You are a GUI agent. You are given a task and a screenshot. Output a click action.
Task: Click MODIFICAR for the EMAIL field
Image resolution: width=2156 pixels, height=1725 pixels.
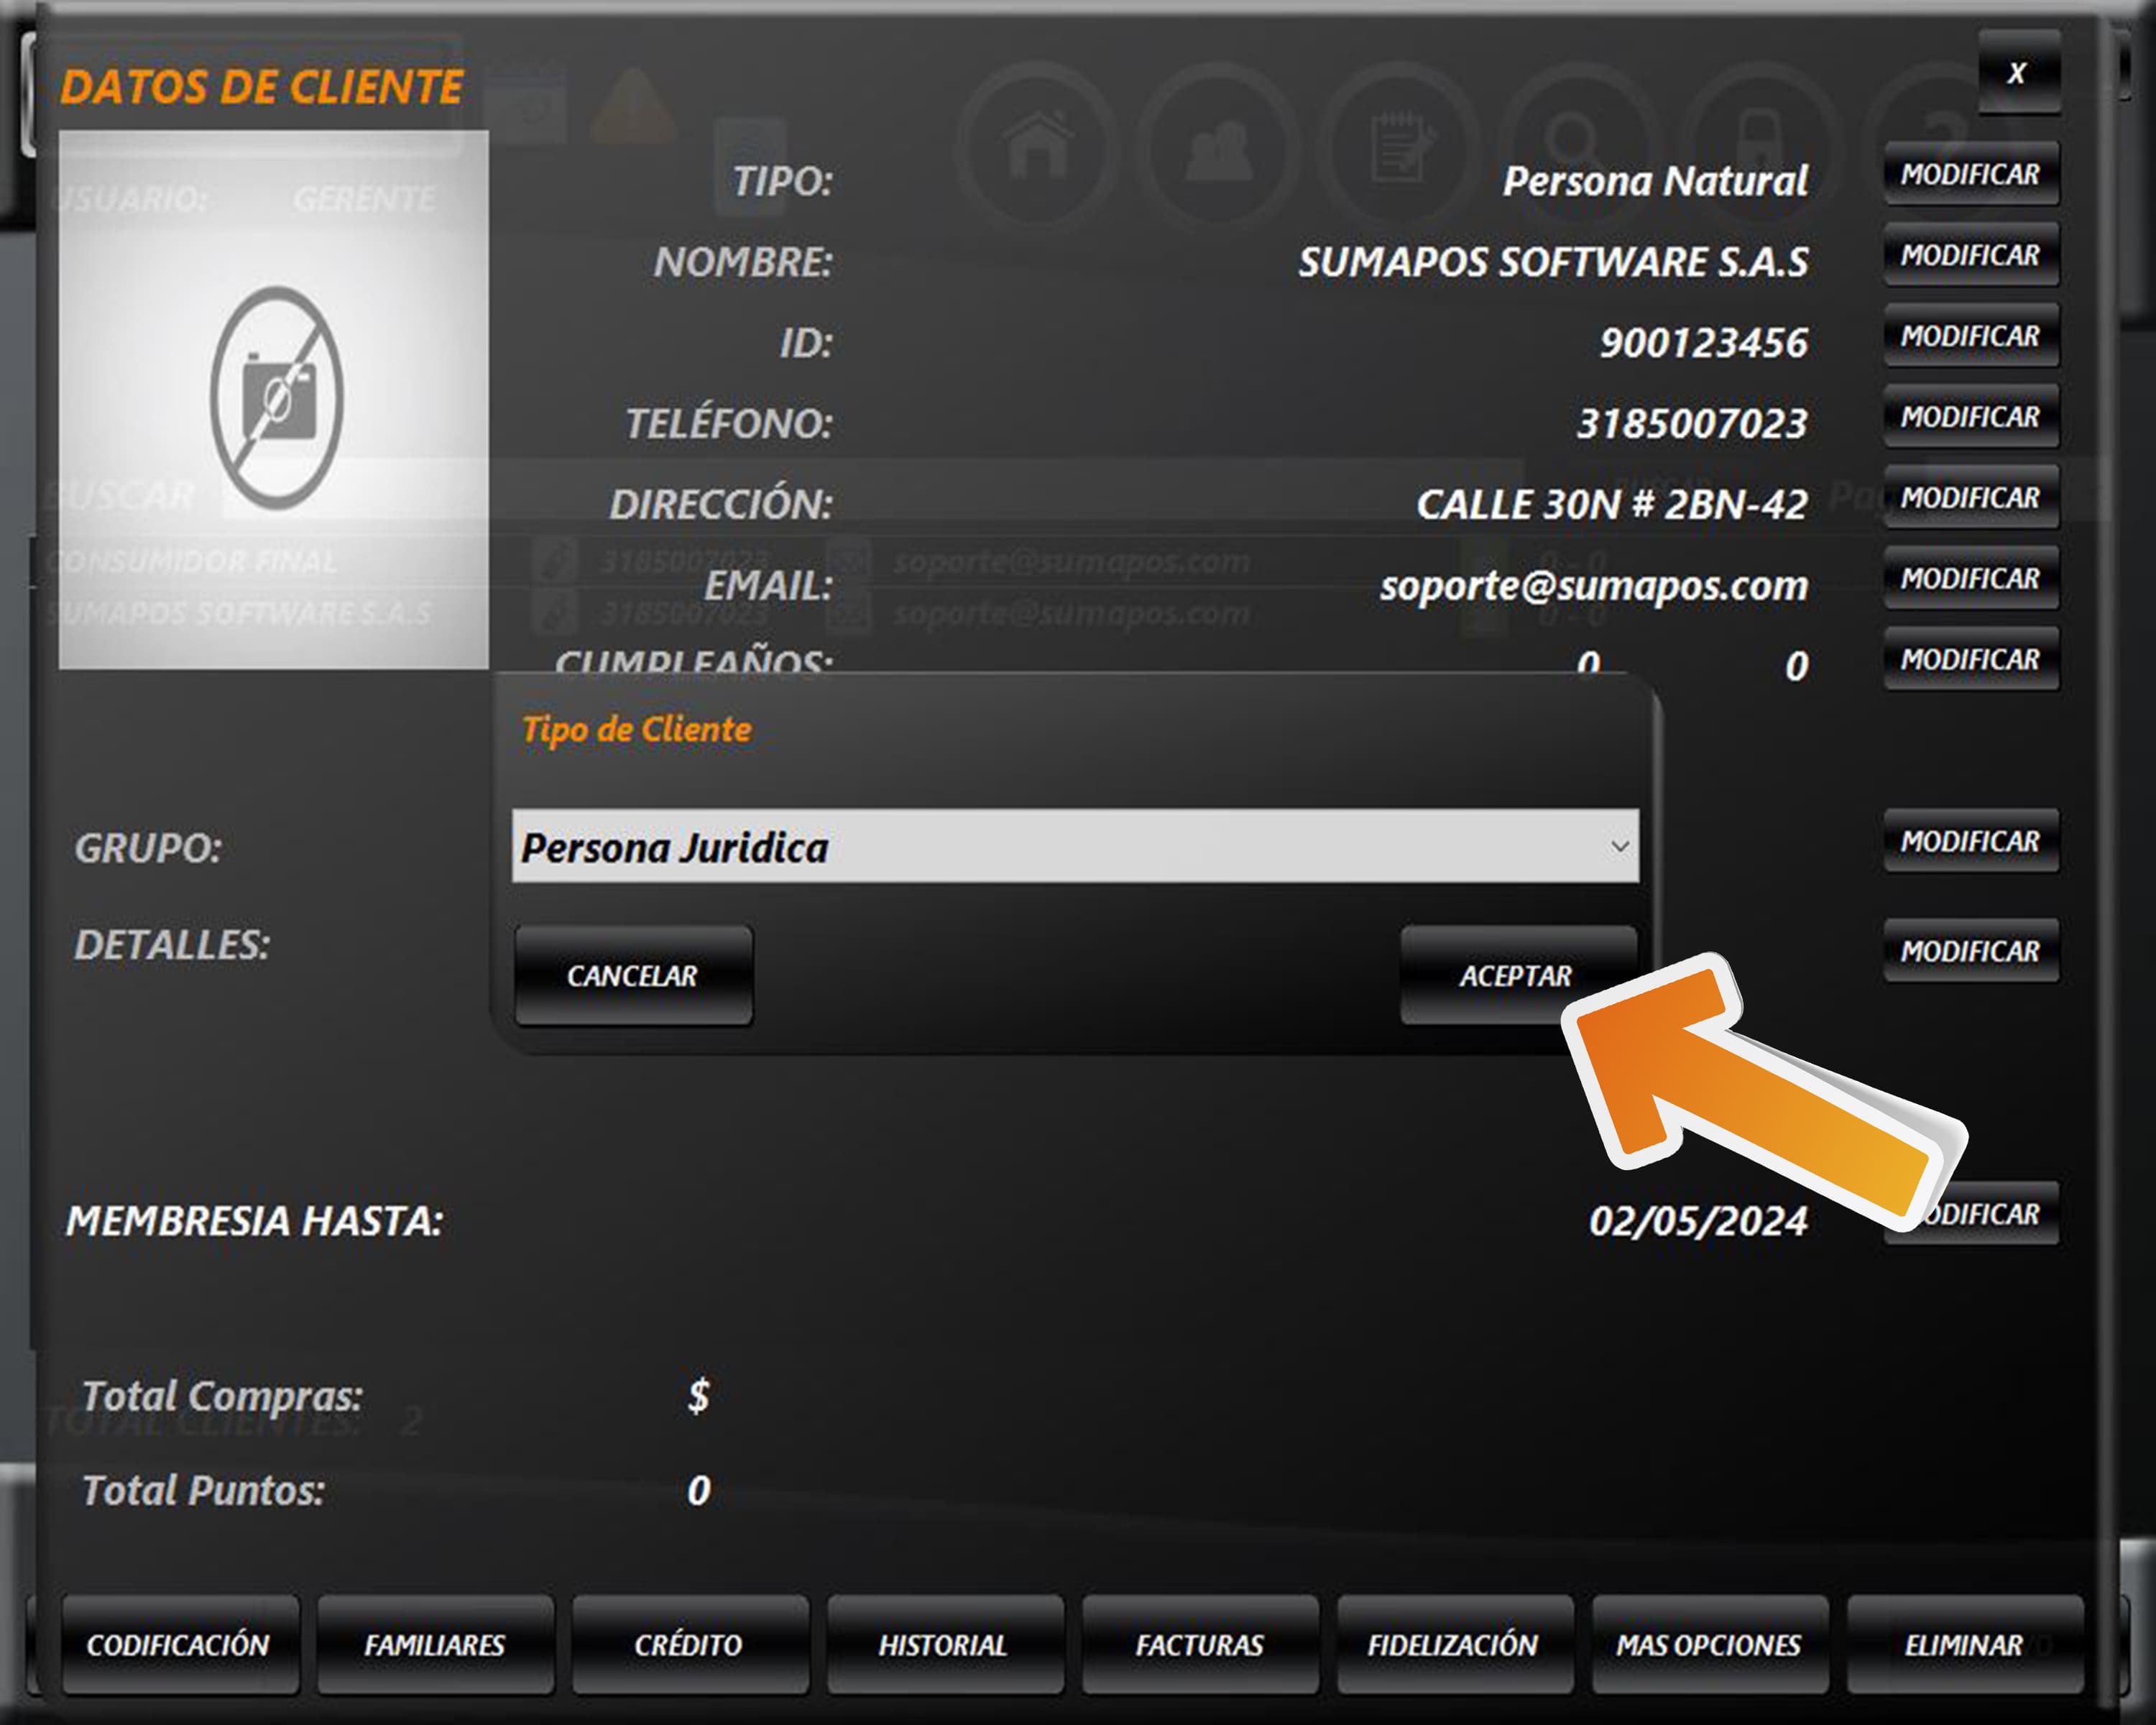1970,579
